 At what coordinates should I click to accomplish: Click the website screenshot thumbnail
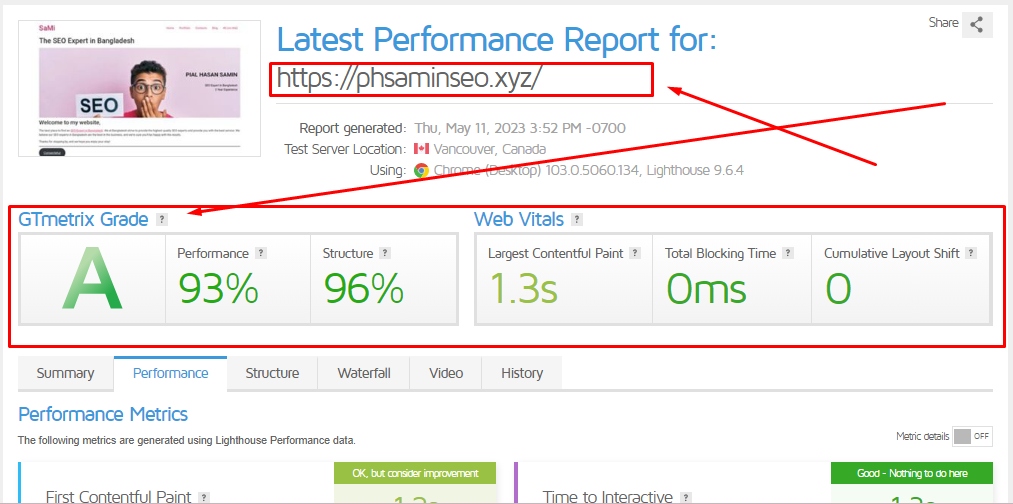(x=140, y=88)
